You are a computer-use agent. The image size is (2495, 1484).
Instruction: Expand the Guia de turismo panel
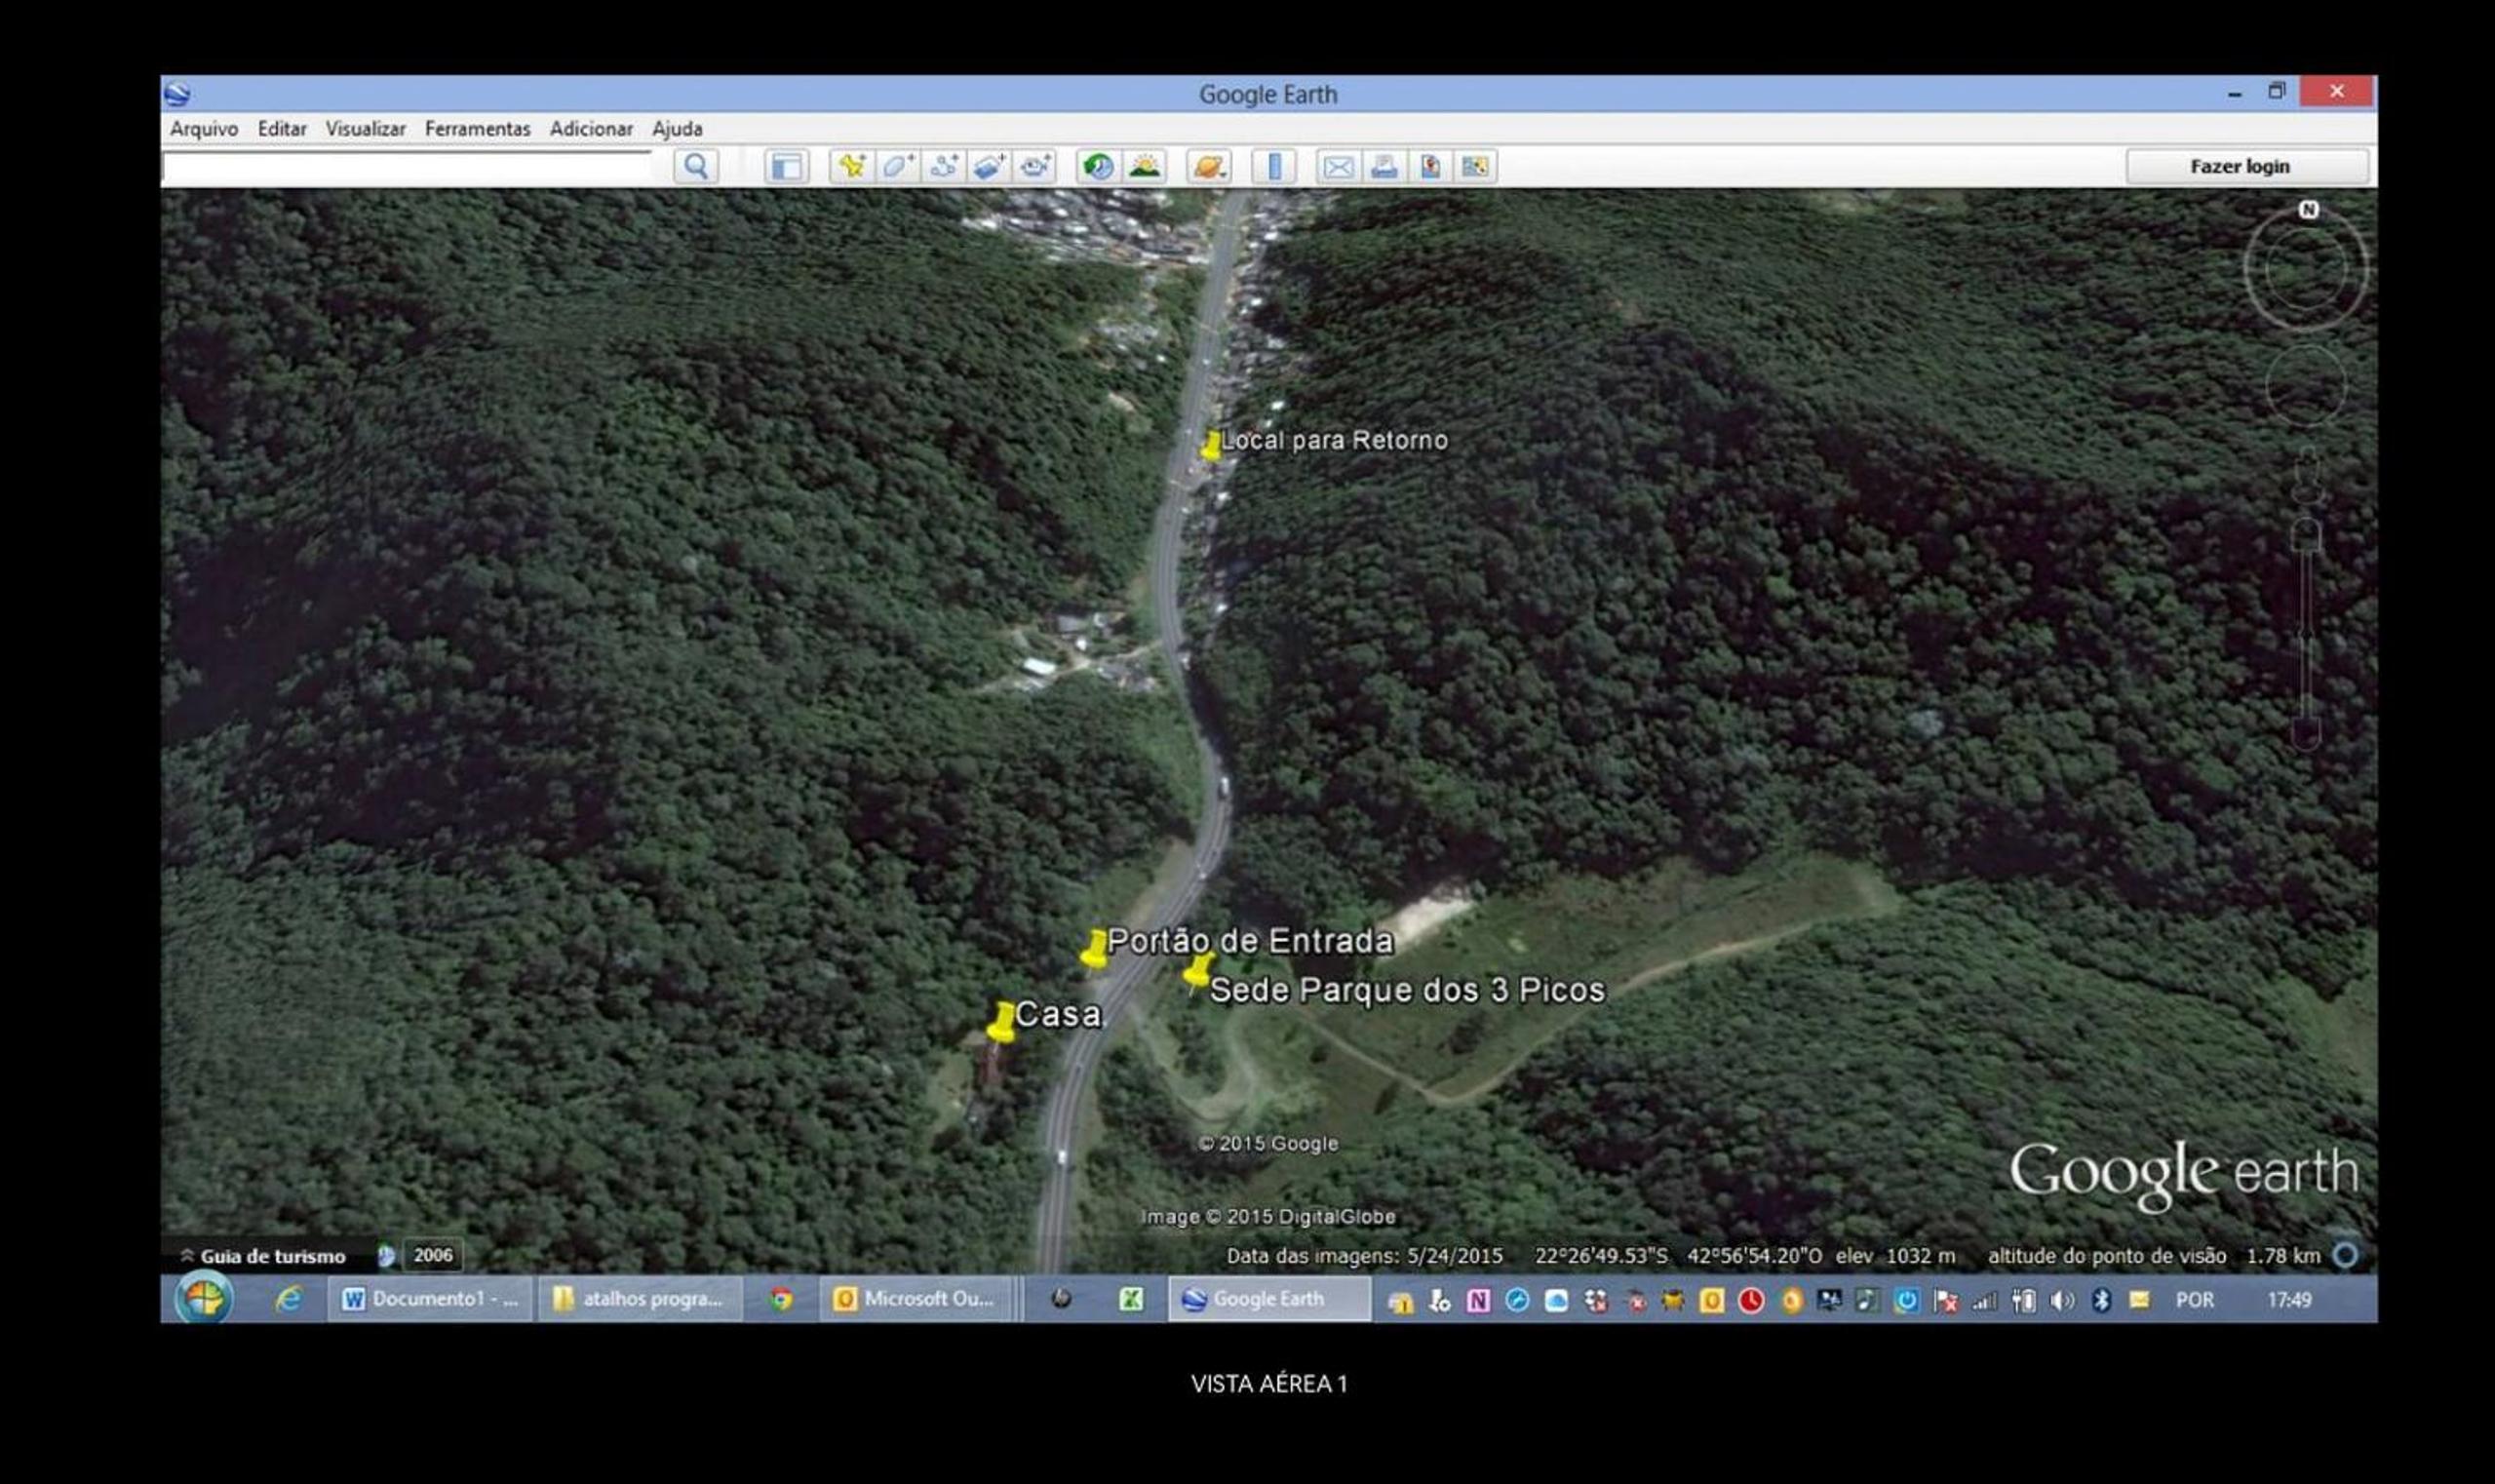click(262, 1256)
